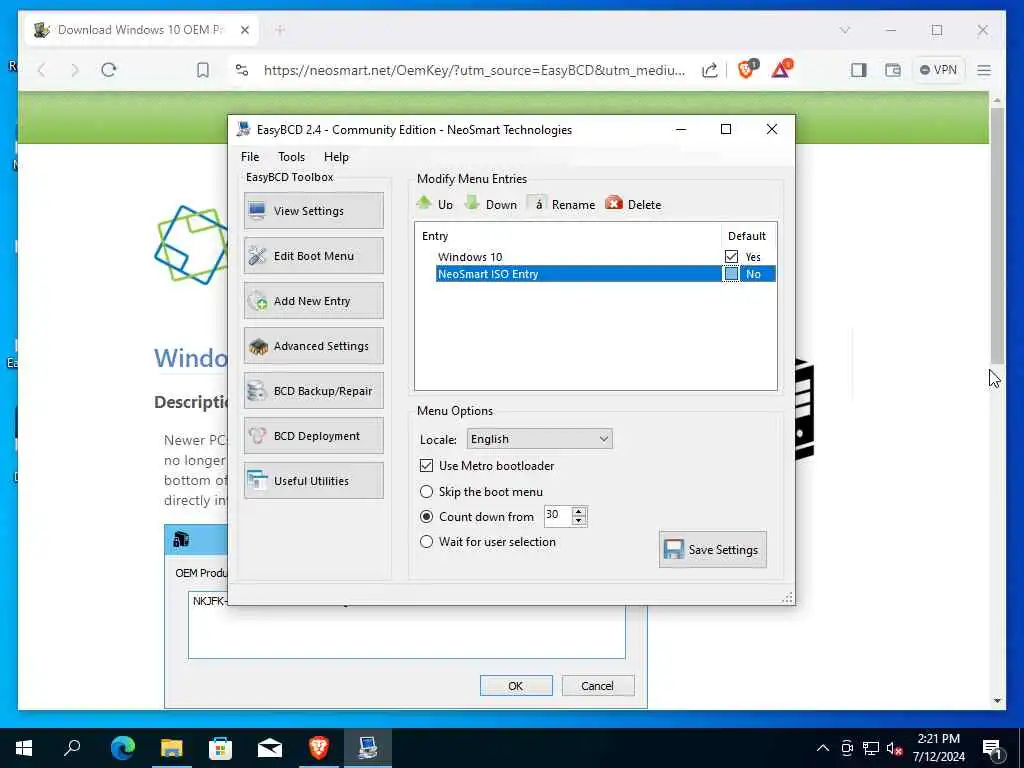Screen dimensions: 1024x768
Task: Click the site settings icon in address bar
Action: pyautogui.click(x=242, y=70)
